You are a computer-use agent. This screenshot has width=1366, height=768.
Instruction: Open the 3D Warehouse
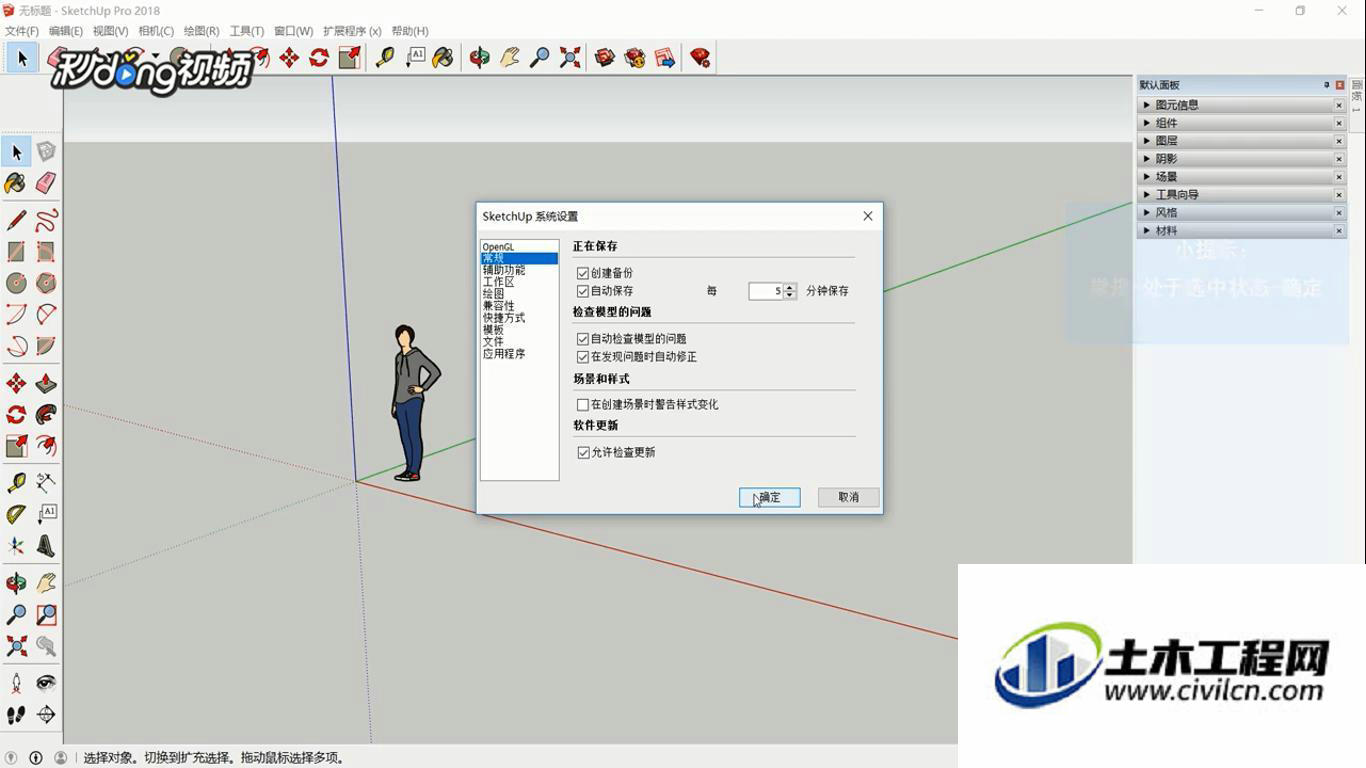605,58
